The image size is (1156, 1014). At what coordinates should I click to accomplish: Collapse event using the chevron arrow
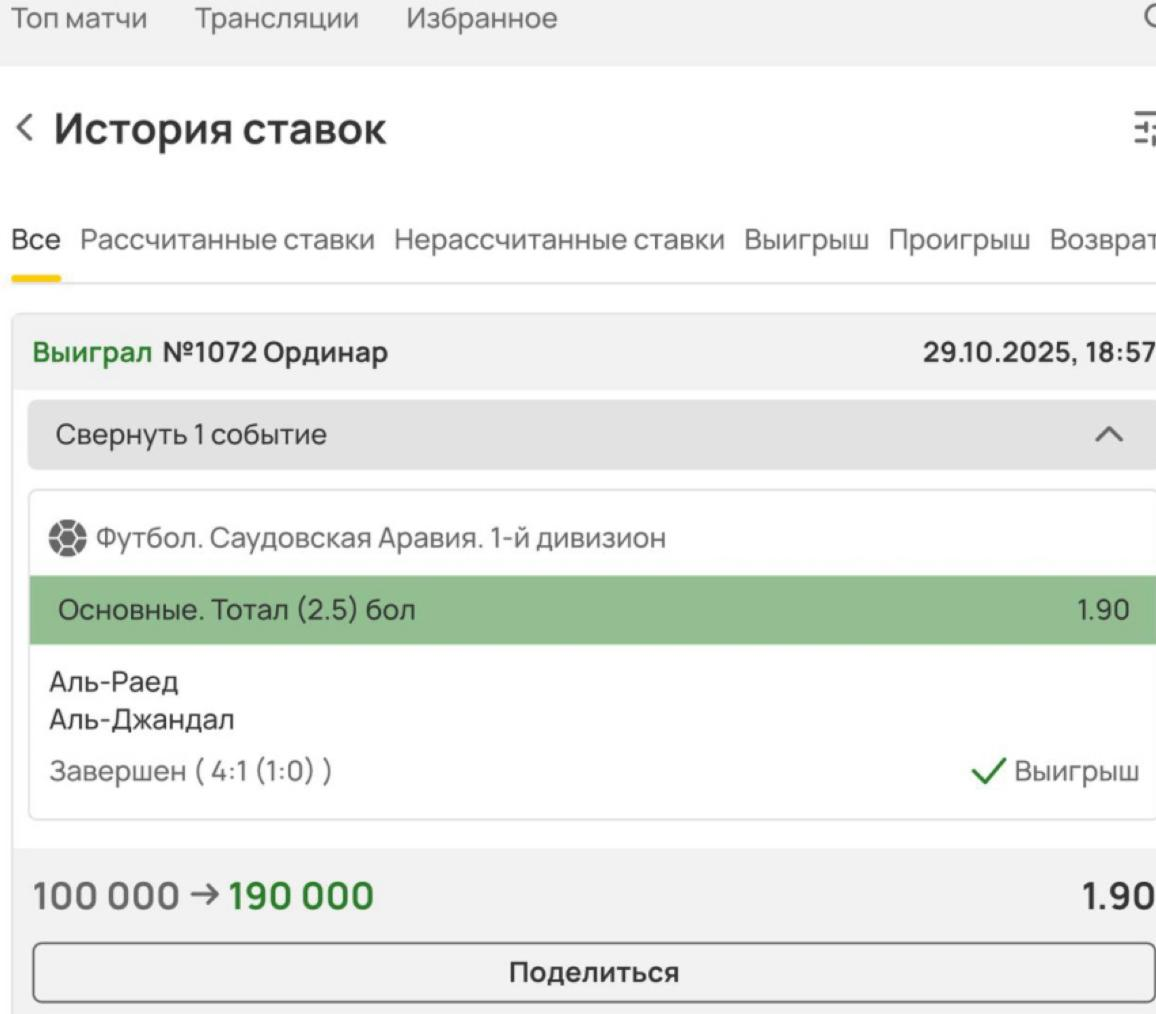1109,434
